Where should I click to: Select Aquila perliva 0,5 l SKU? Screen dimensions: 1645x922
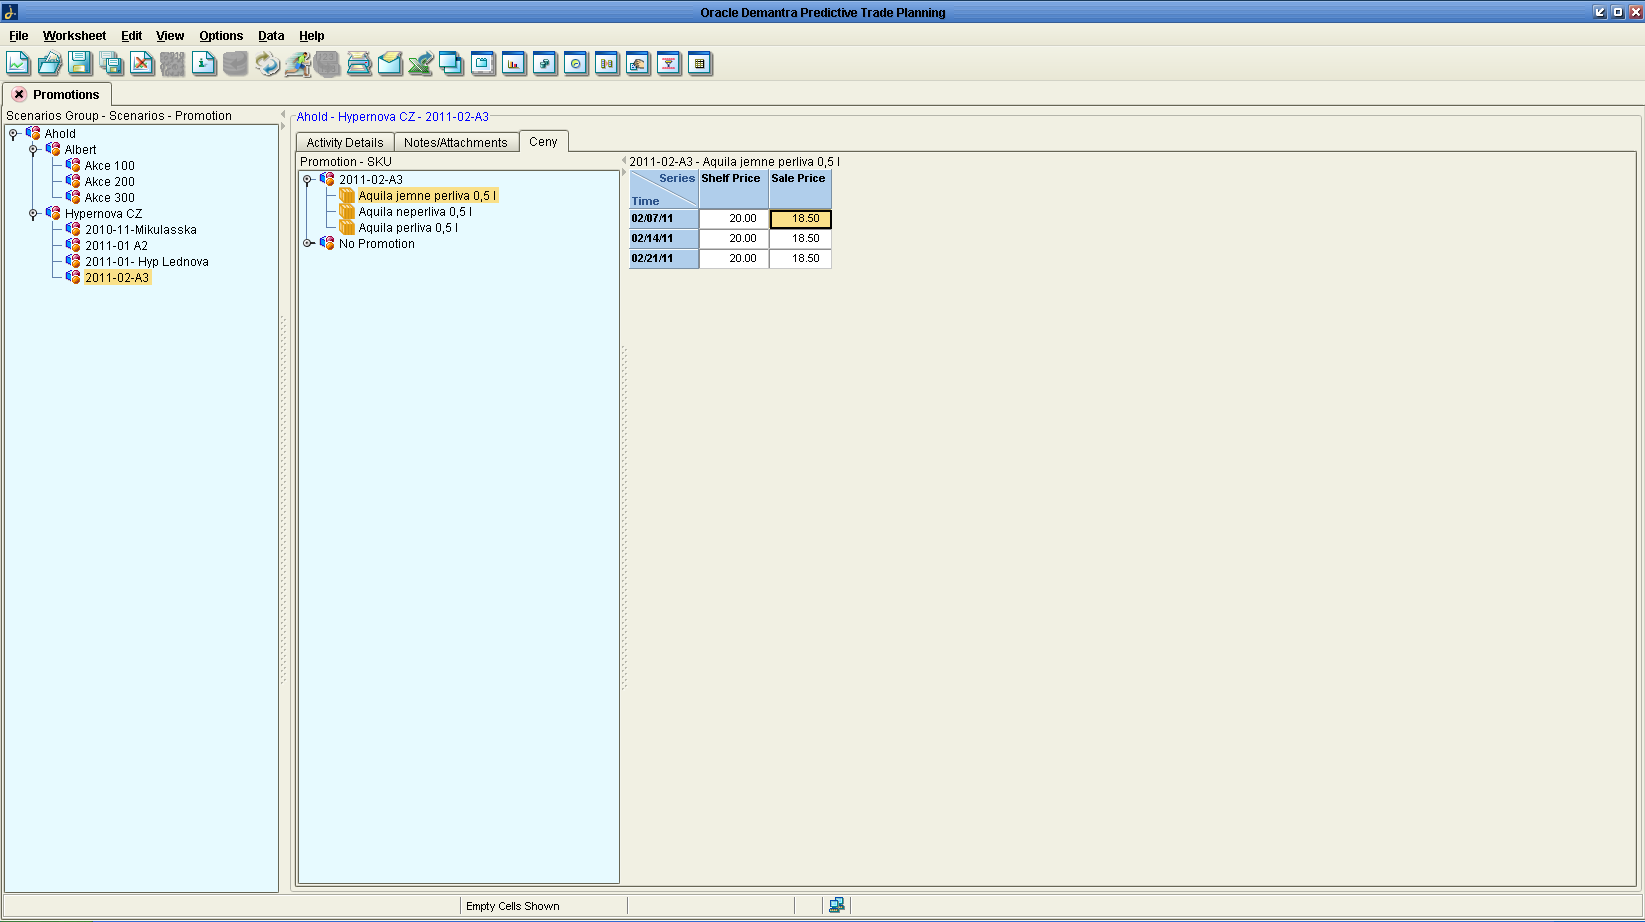(x=408, y=228)
